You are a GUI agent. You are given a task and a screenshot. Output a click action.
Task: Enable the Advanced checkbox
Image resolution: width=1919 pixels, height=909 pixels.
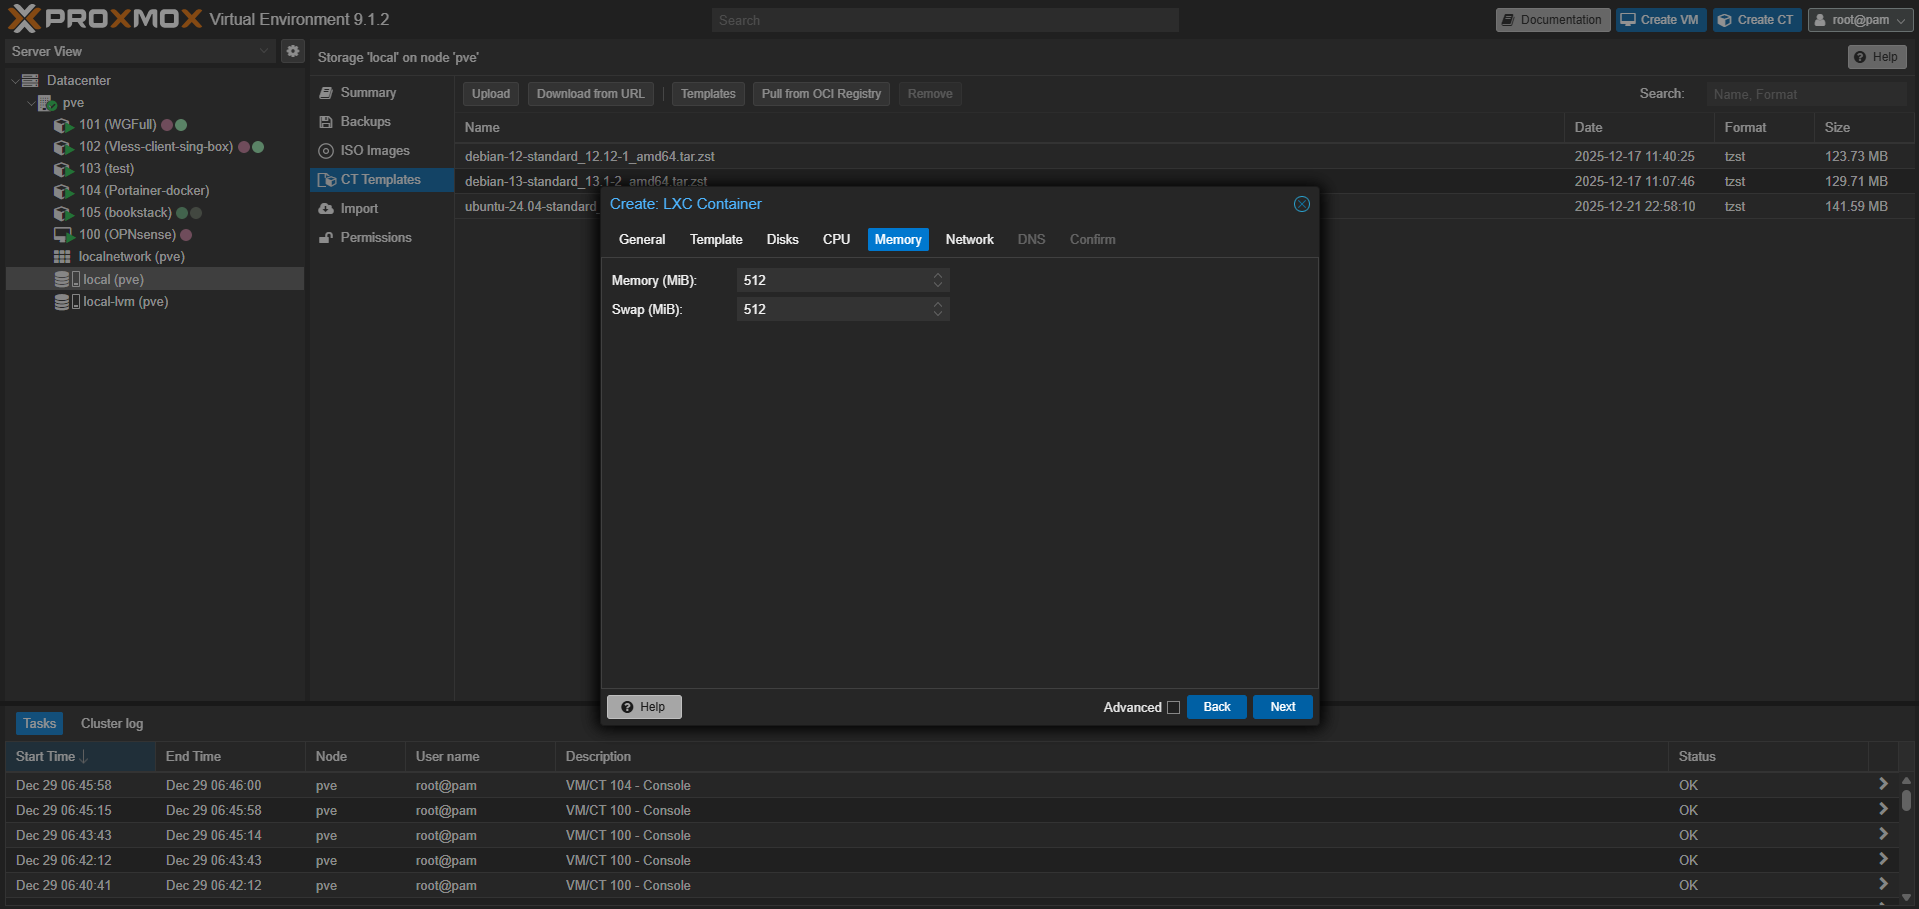(1173, 707)
